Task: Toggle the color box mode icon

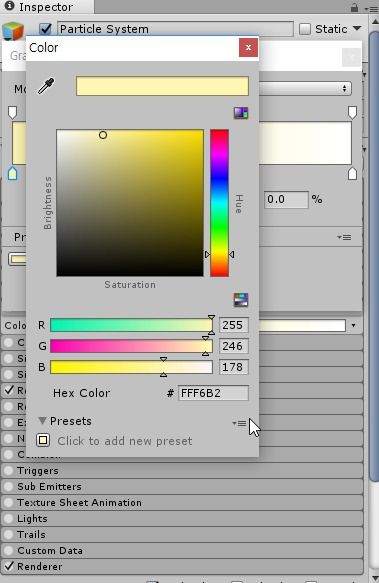Action: pos(241,113)
